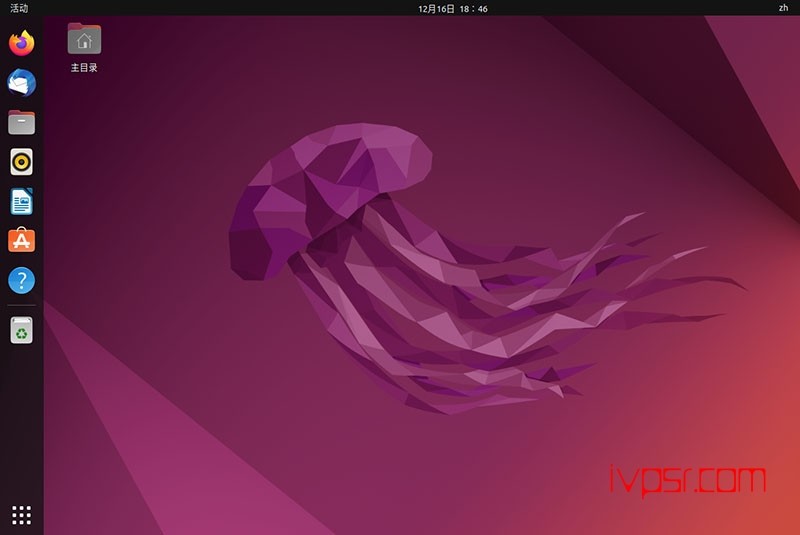Open Thunderbird mail from the dock
This screenshot has height=535, width=800.
pyautogui.click(x=21, y=83)
